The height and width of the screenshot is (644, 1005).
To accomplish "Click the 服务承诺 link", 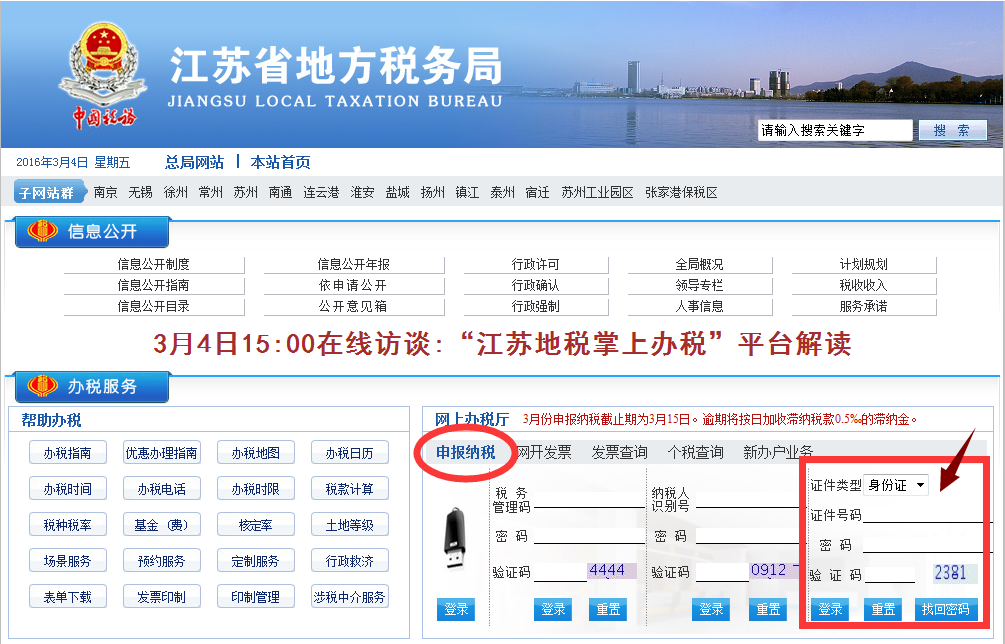I will [864, 306].
